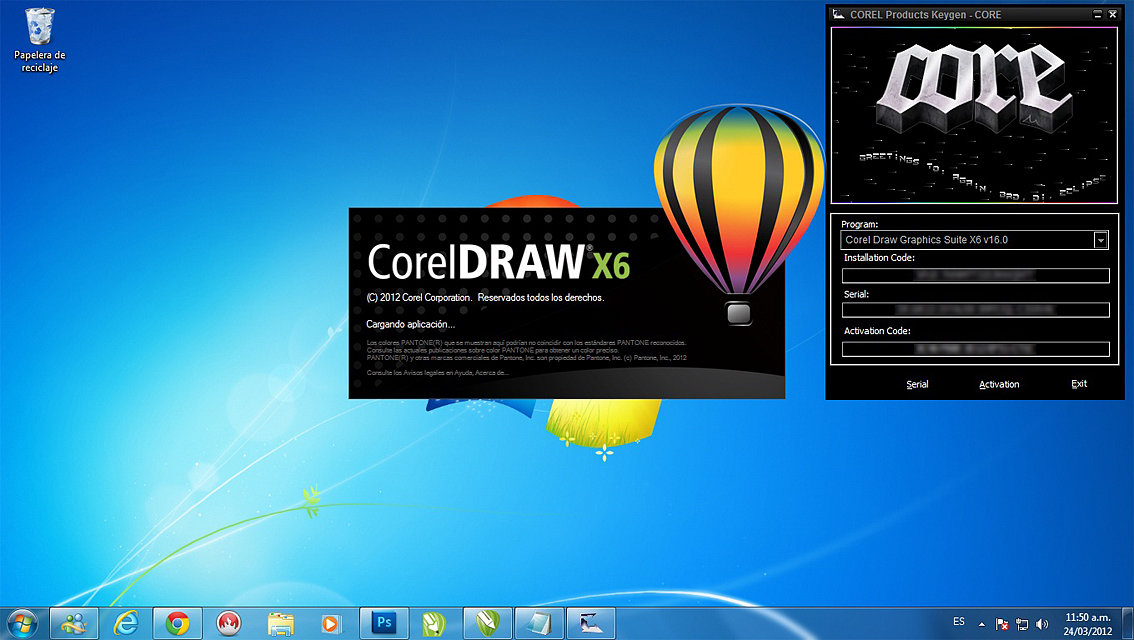1134x640 pixels.
Task: Minimize the COREL Products Keygen window
Action: (x=1097, y=14)
